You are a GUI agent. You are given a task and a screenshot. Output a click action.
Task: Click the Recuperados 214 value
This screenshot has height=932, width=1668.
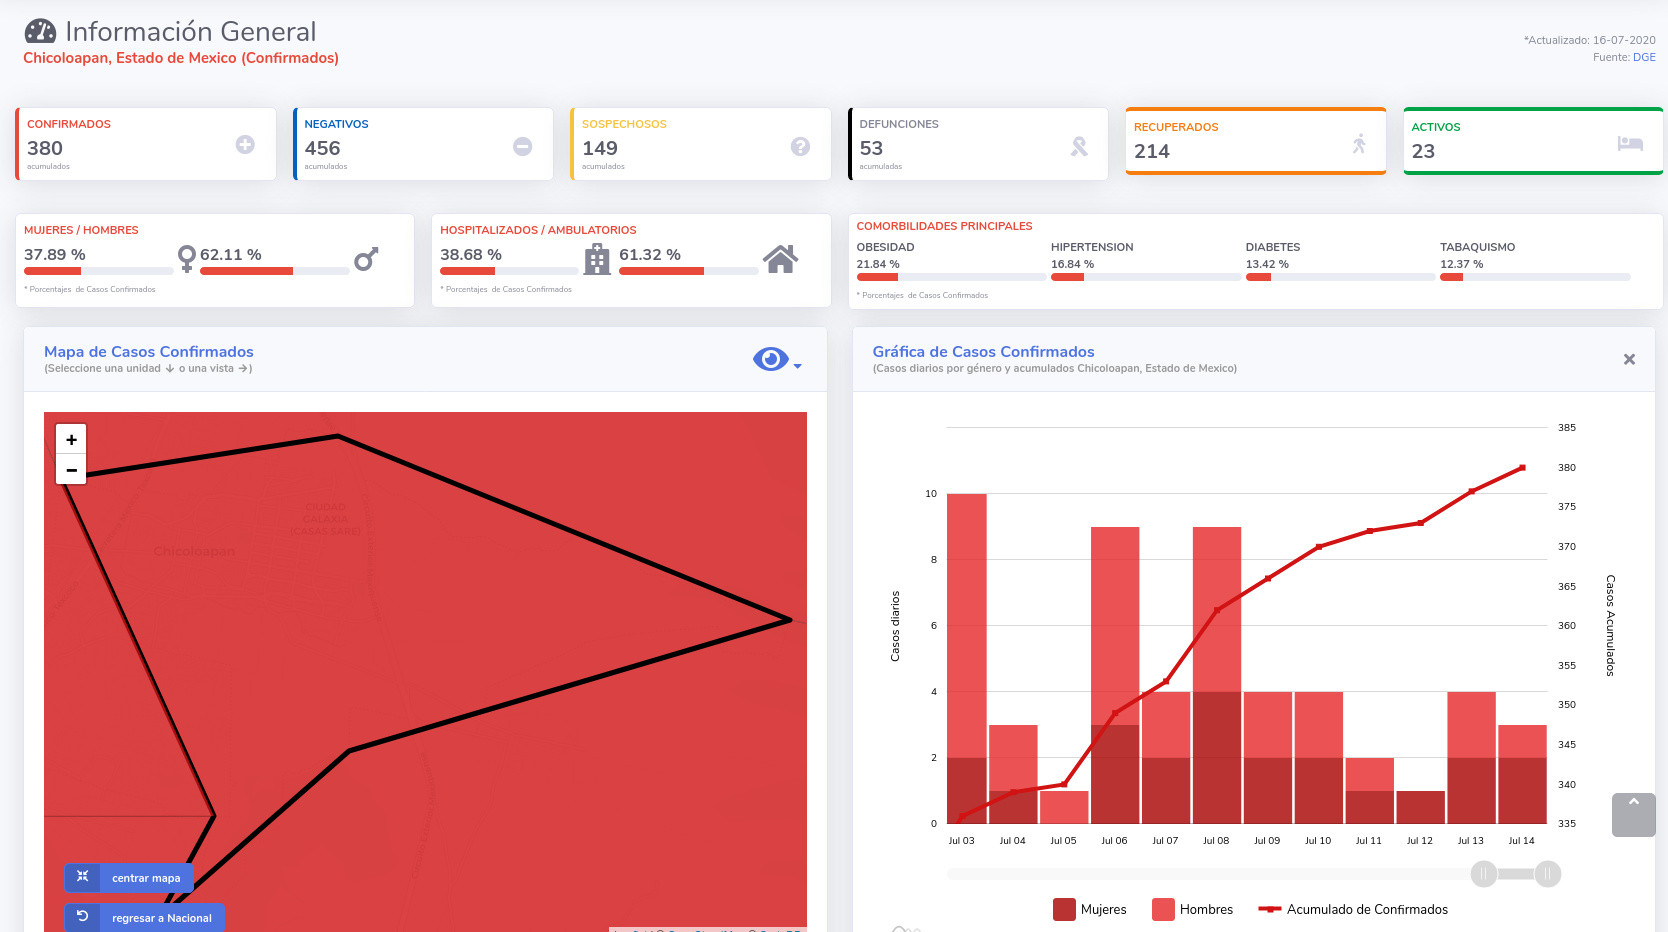tap(1152, 151)
